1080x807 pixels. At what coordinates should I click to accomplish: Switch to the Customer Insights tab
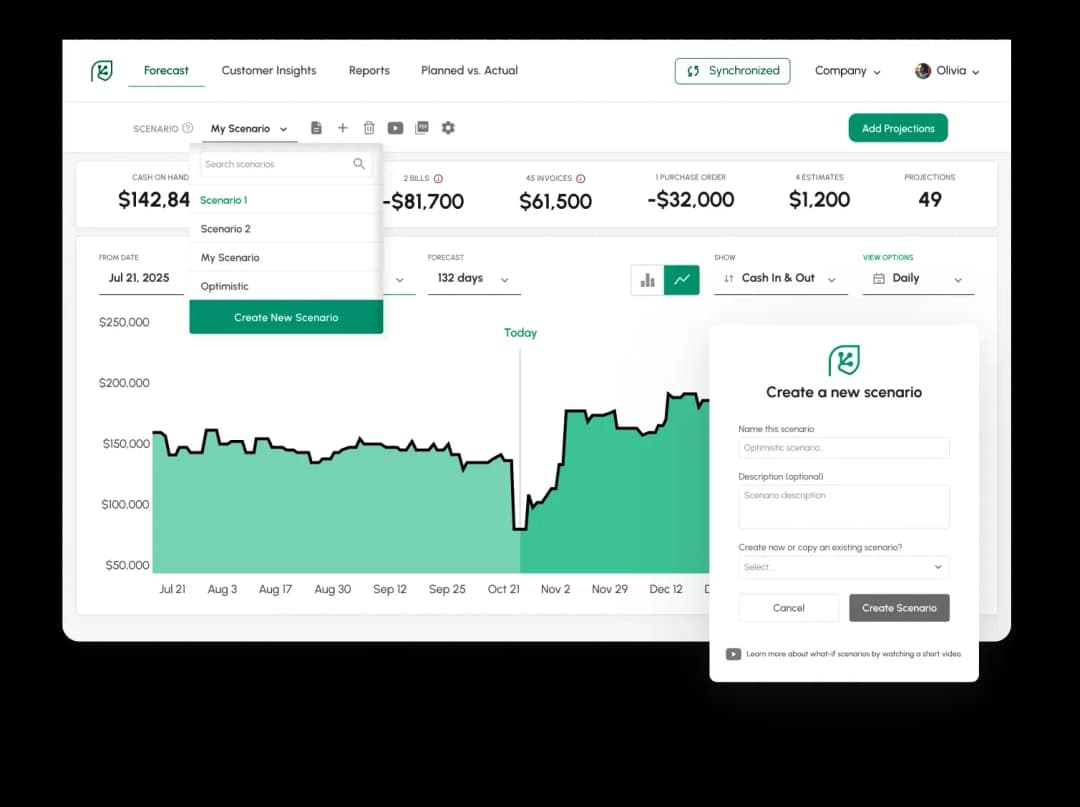(x=269, y=70)
